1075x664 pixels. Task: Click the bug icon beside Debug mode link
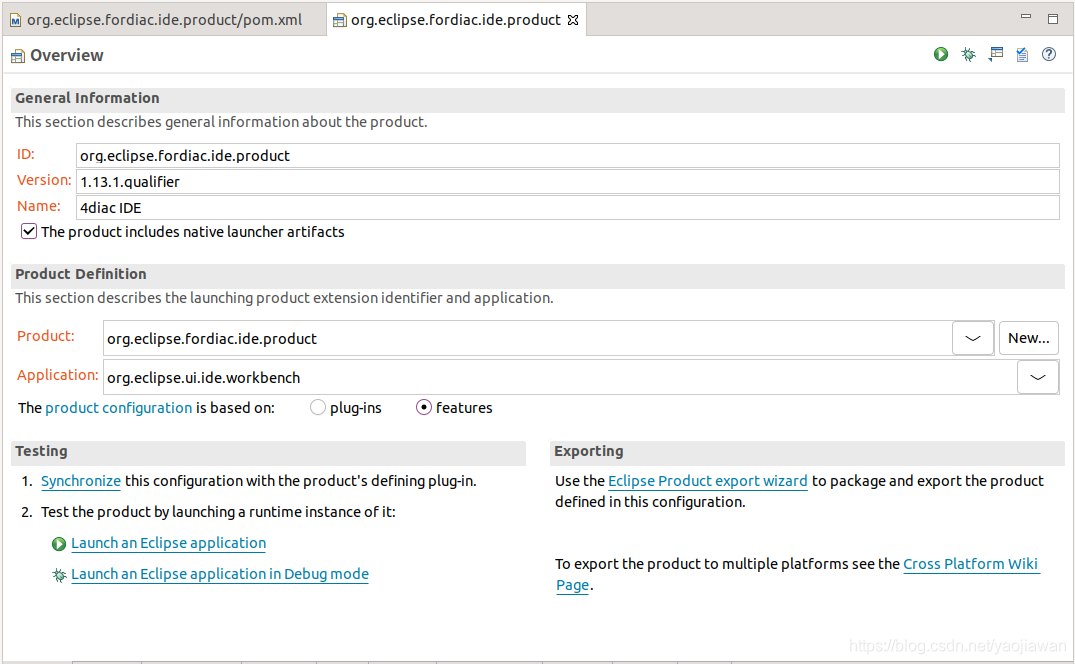coord(59,575)
